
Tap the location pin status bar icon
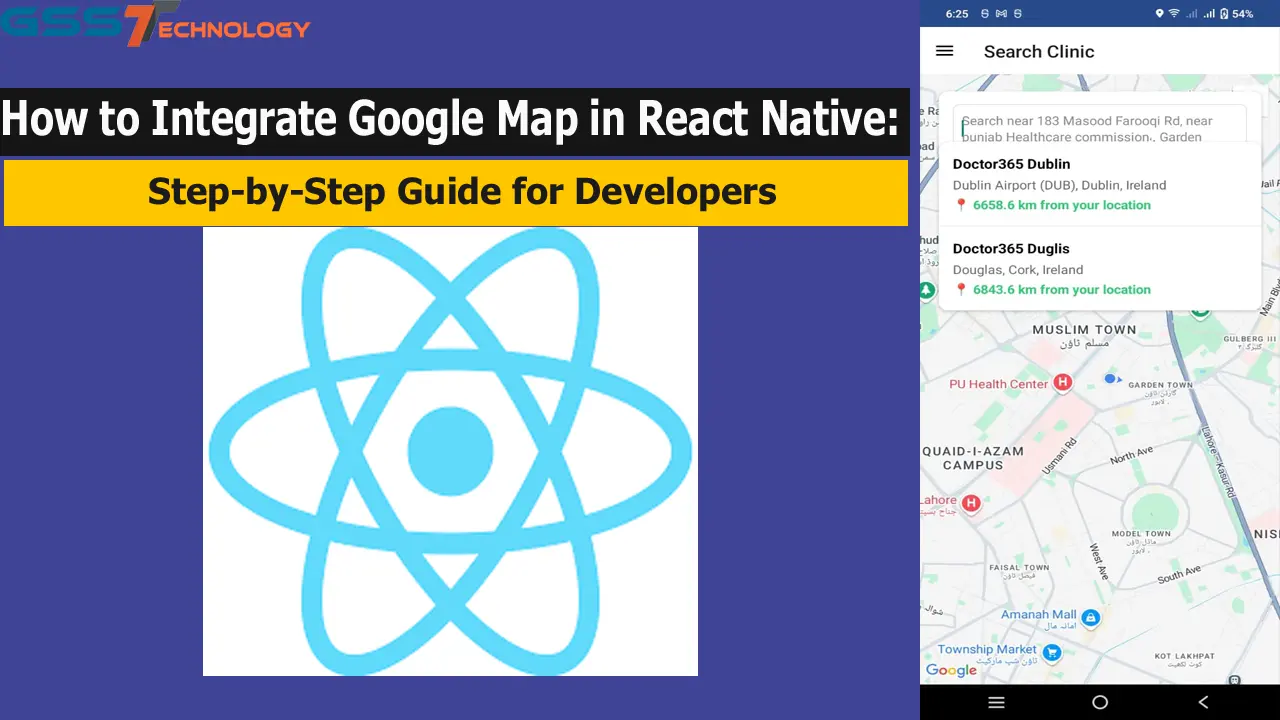coord(1159,14)
